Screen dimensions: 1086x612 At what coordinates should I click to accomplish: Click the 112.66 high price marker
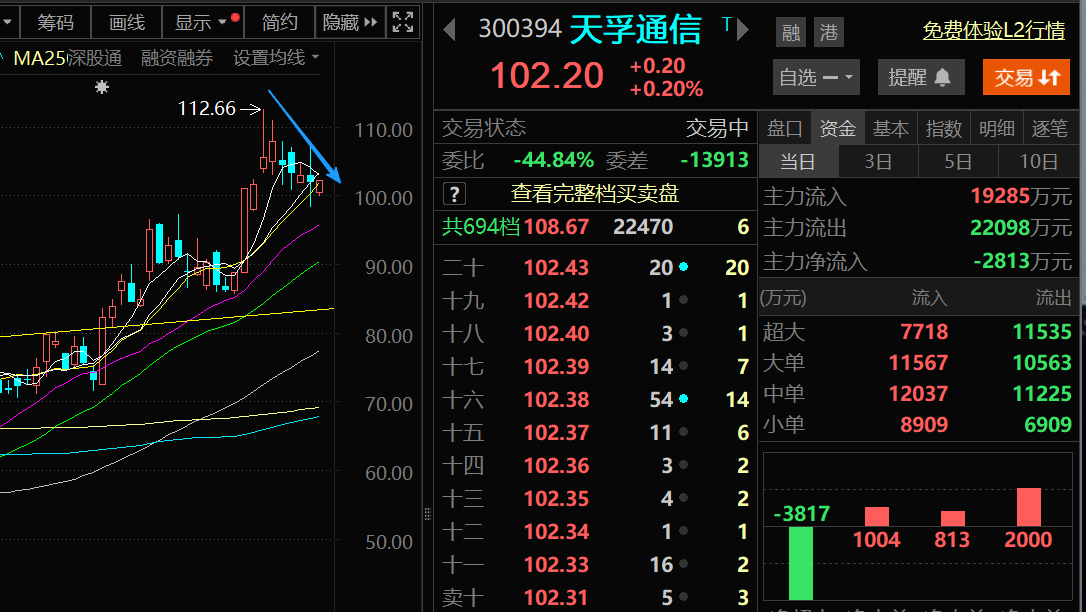[x=206, y=109]
